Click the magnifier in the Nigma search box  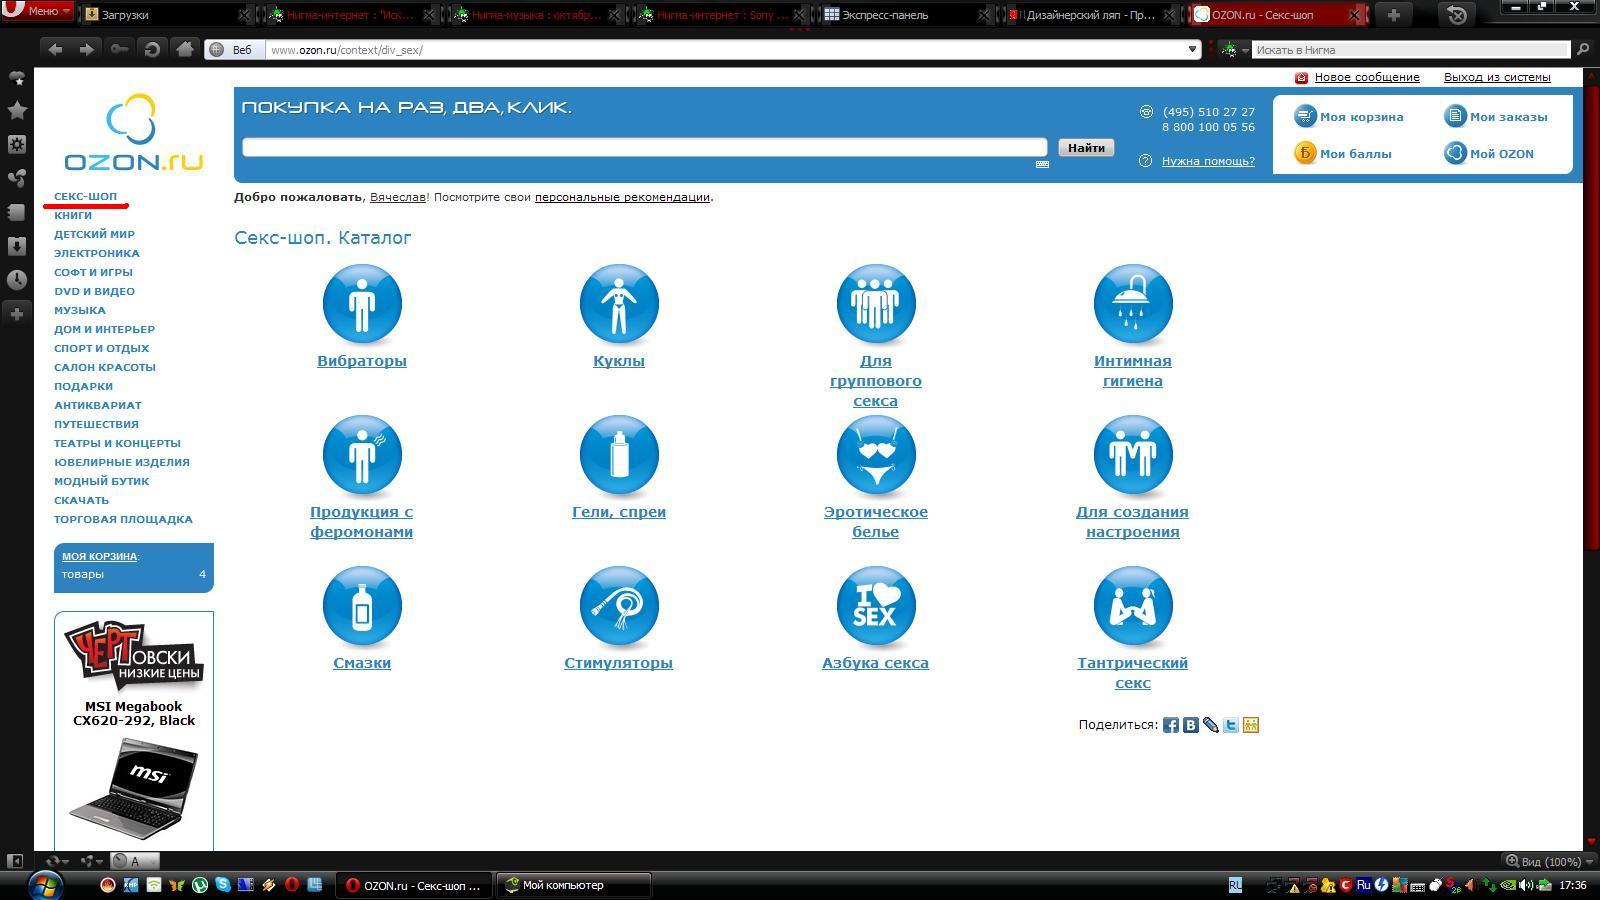pyautogui.click(x=1582, y=49)
